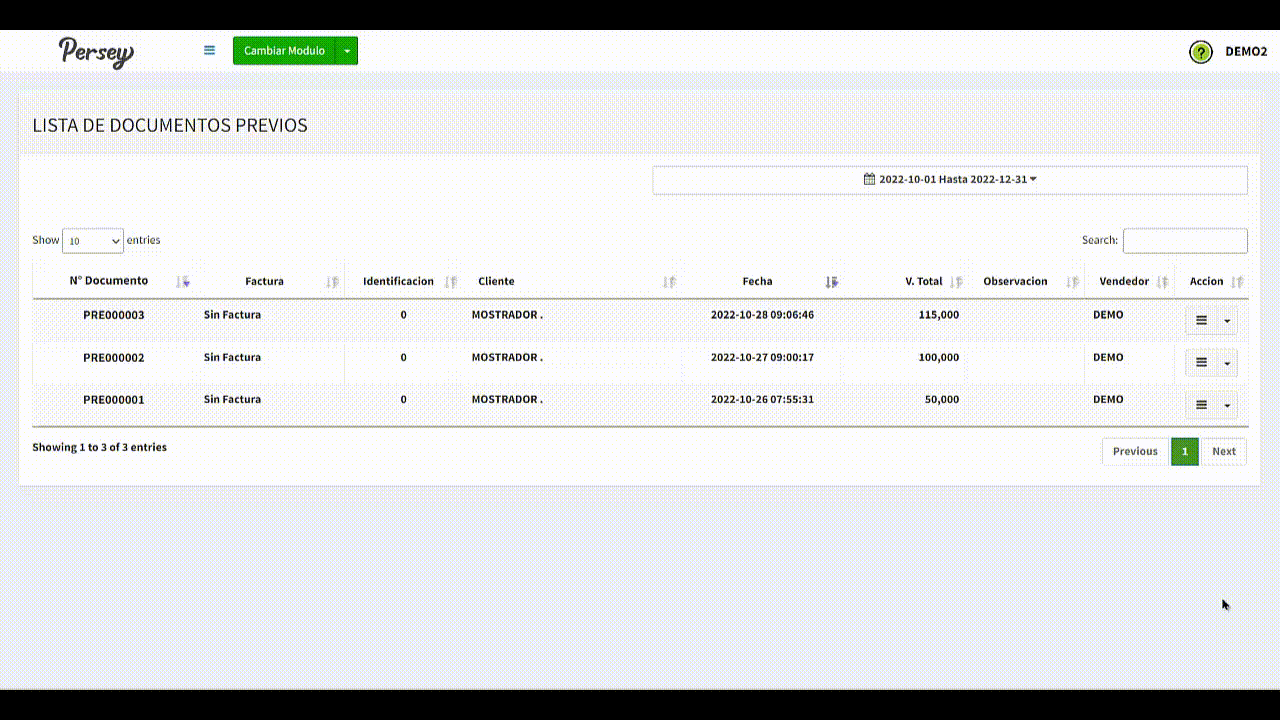Sort by N° Documento column icon
Image resolution: width=1280 pixels, height=720 pixels.
pos(183,282)
